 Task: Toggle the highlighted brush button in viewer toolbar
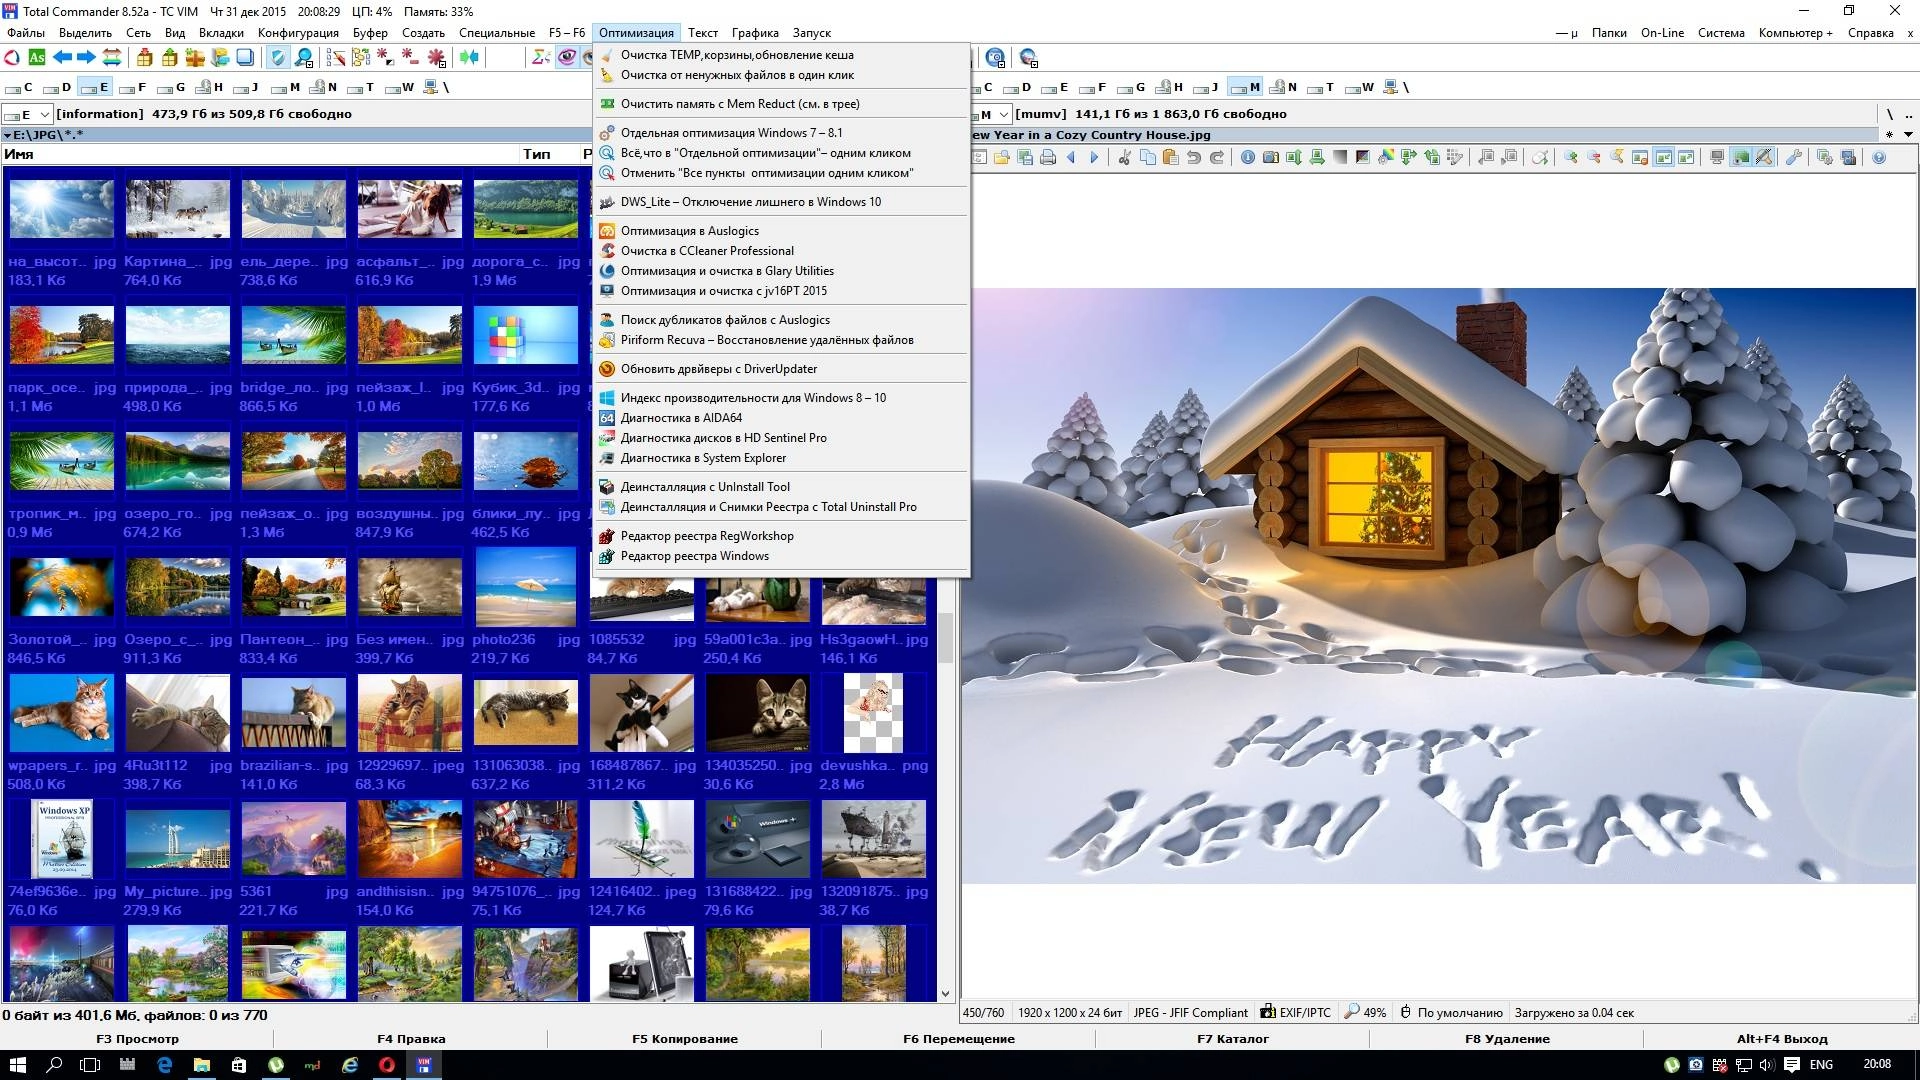point(1764,157)
